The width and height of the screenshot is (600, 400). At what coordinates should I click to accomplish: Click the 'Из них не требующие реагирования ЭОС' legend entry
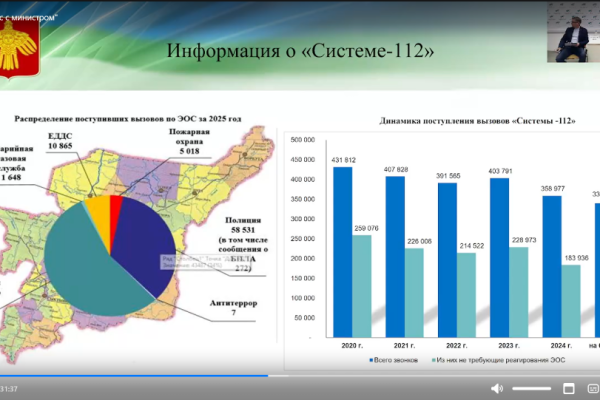pyautogui.click(x=501, y=360)
